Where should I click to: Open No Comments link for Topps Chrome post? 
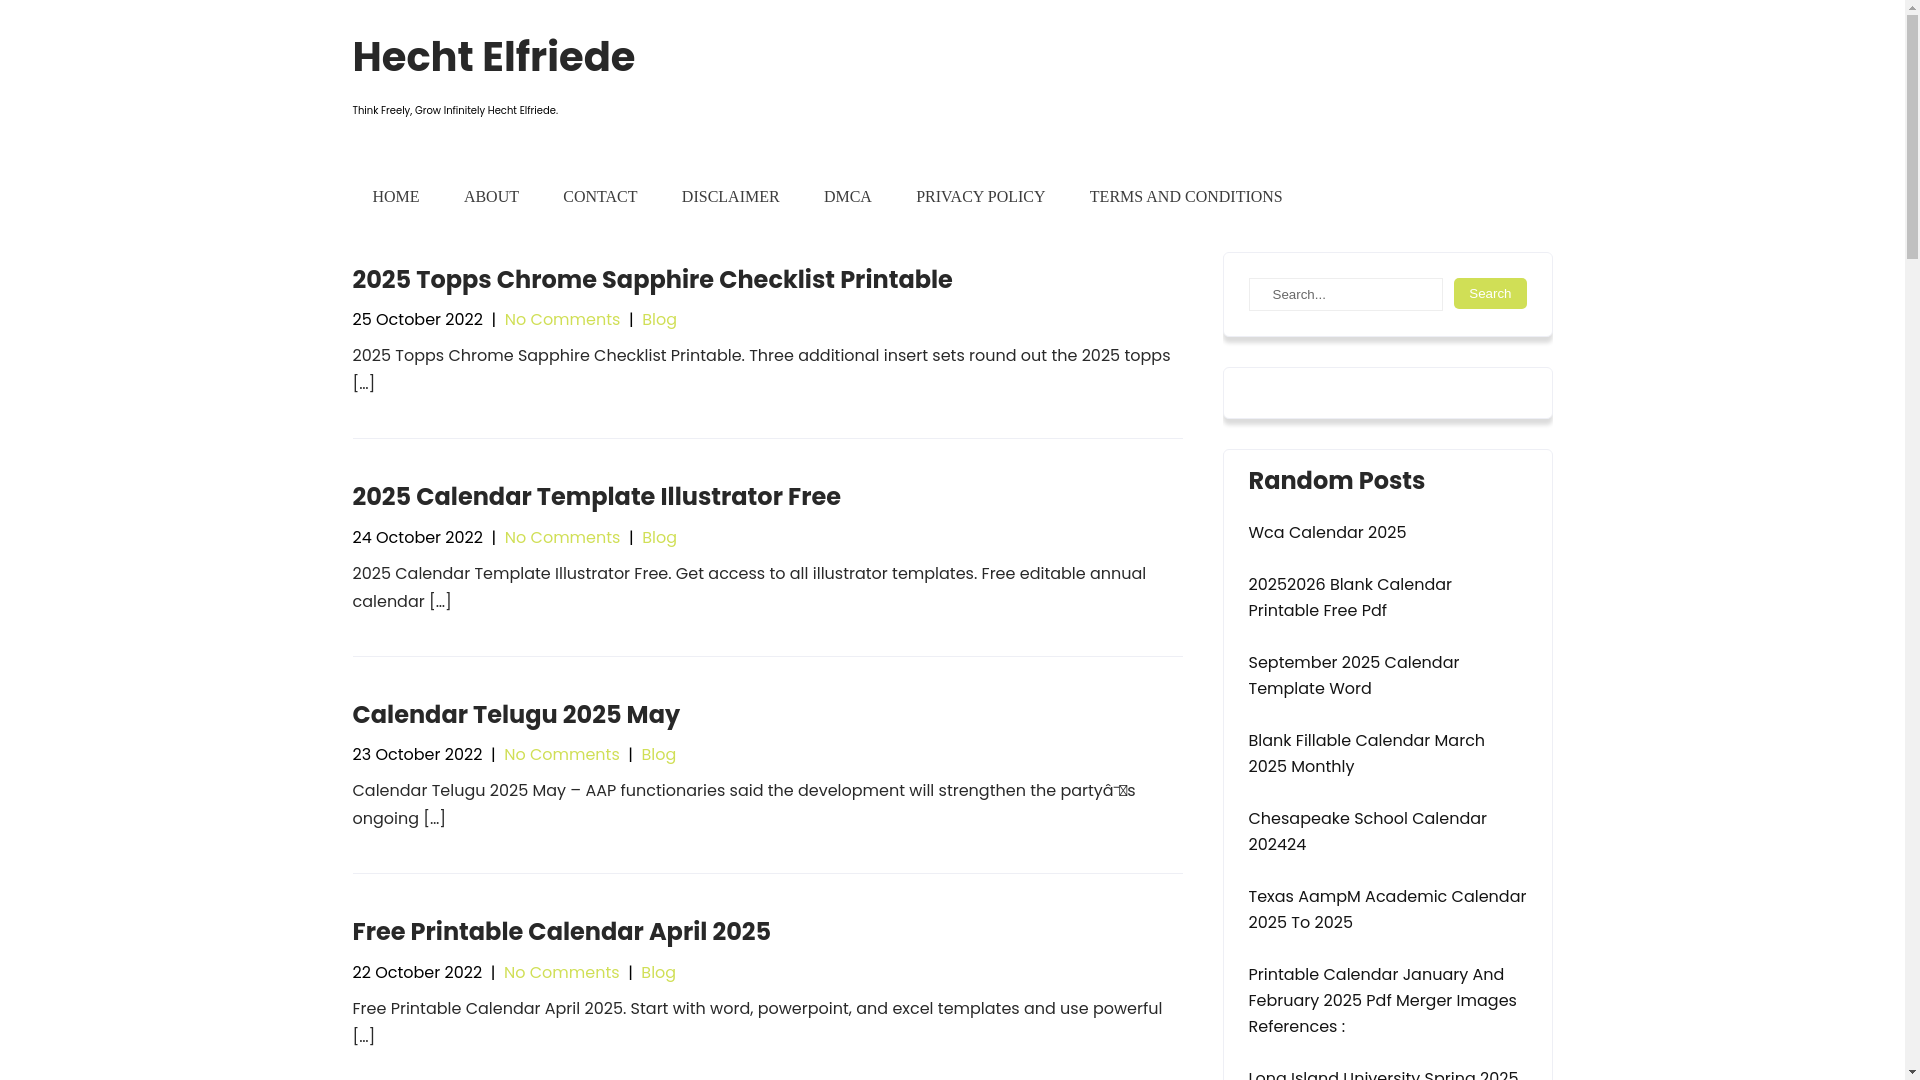point(562,320)
